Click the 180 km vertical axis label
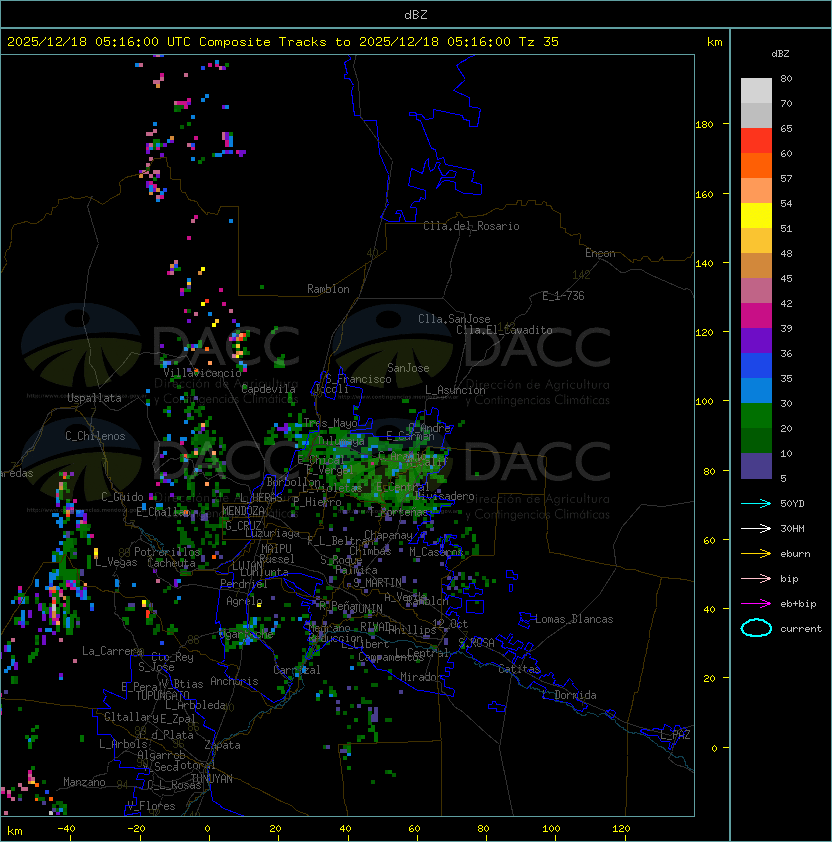The image size is (832, 842). [x=705, y=125]
